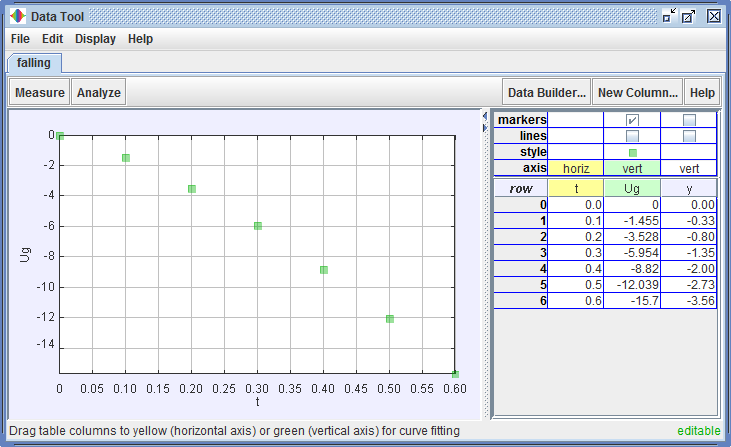Select the Ug value cell in row 4
The image size is (731, 447).
pos(632,268)
